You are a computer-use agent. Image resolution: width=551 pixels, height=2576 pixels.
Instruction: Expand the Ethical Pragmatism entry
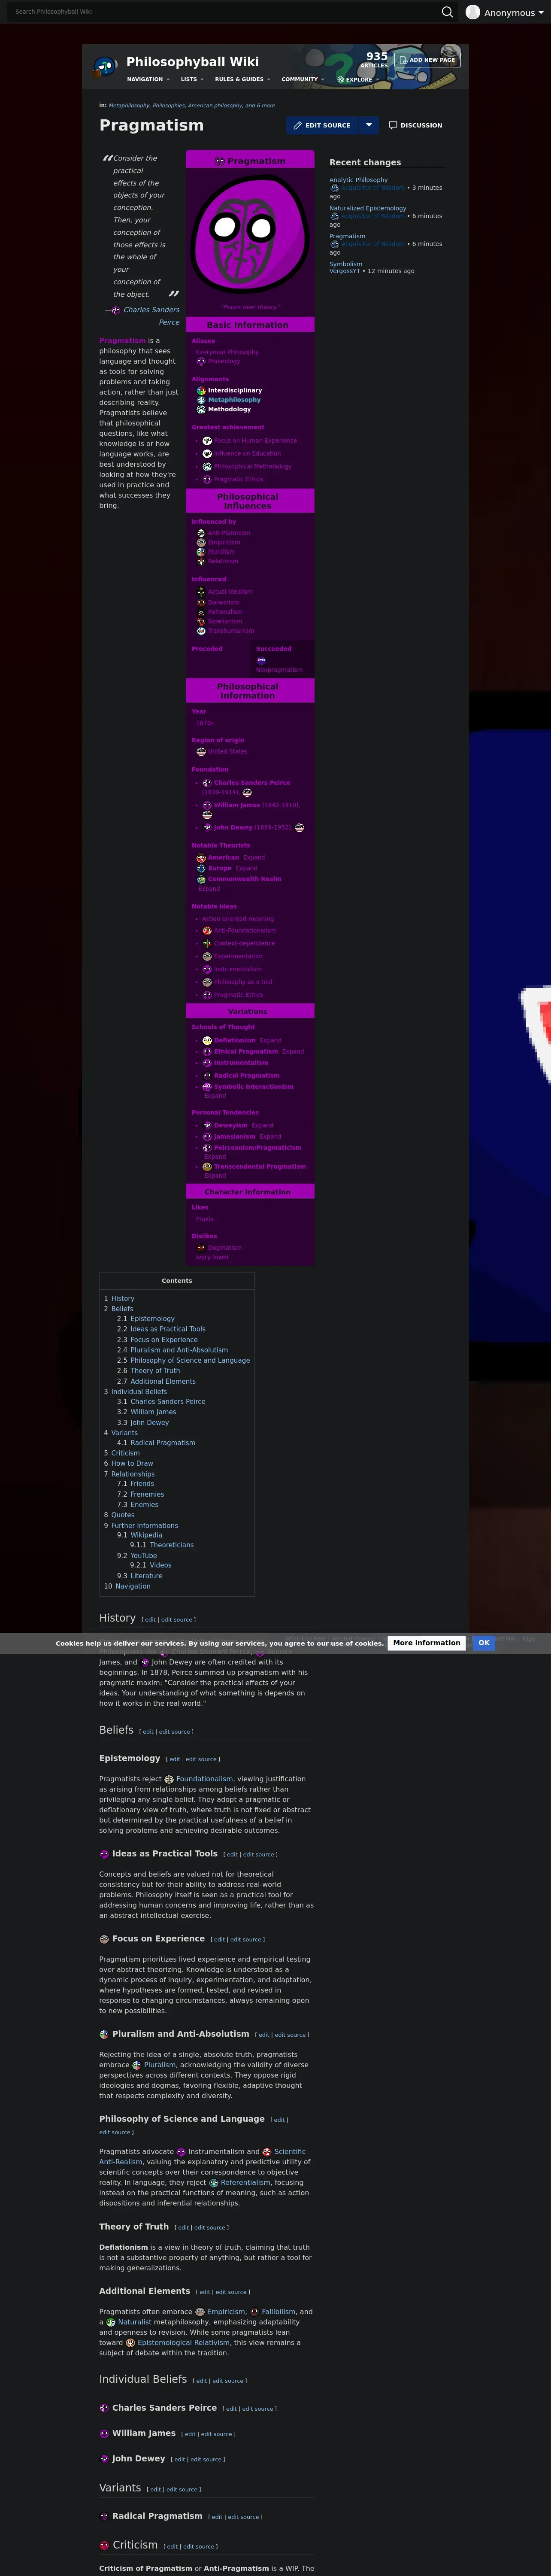point(293,1051)
